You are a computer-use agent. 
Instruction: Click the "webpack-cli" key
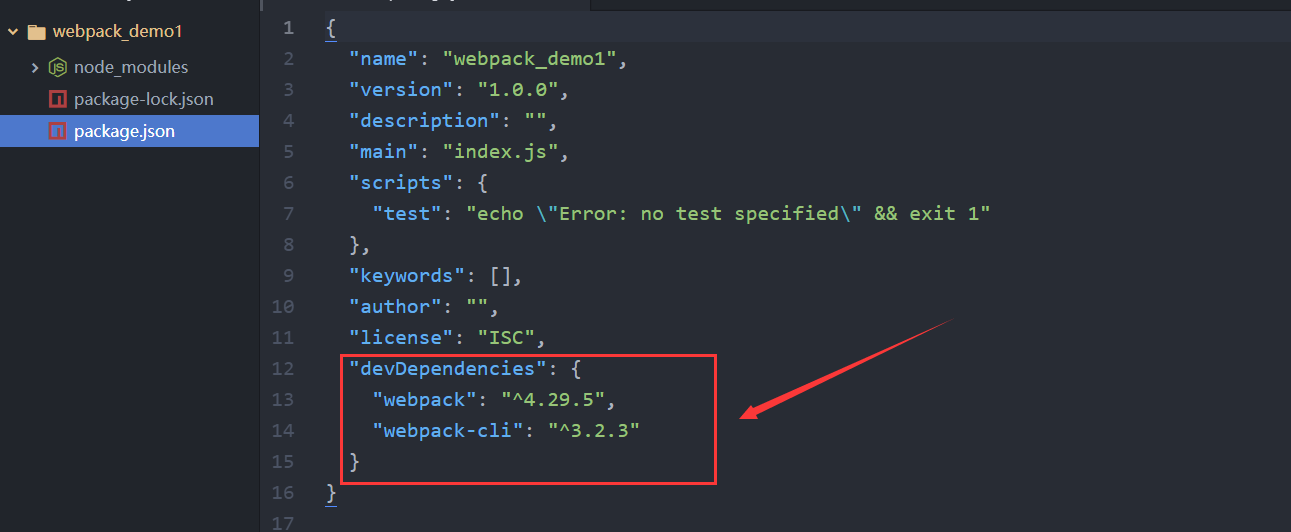(x=449, y=431)
